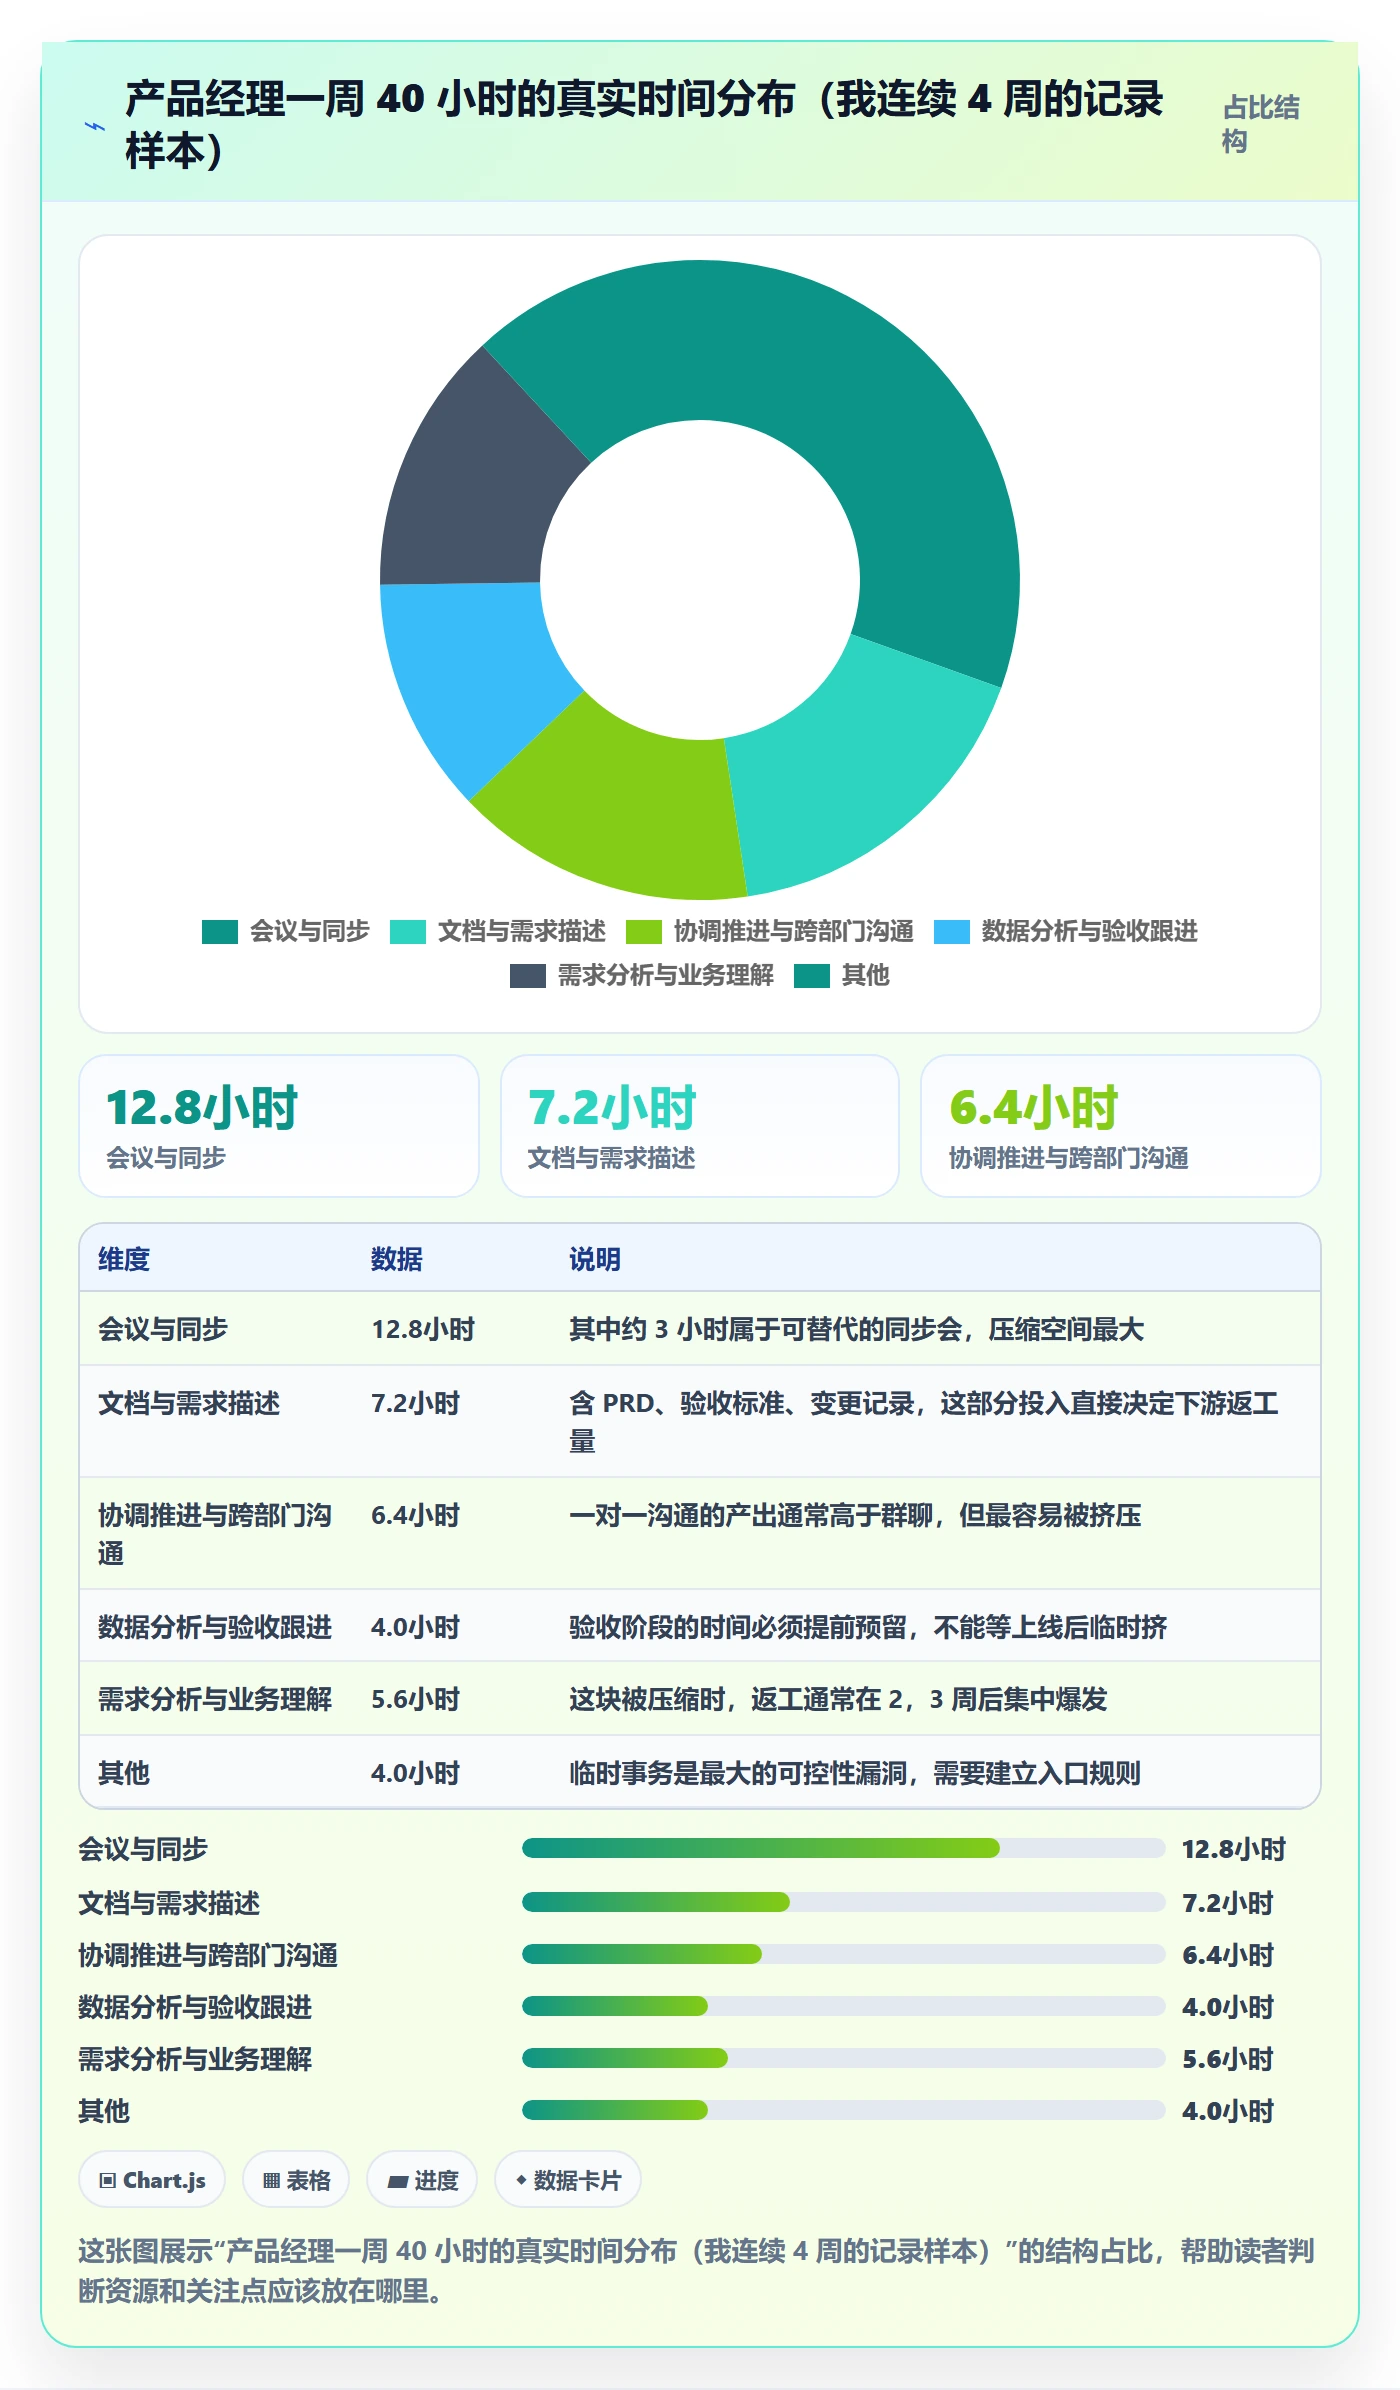The height and width of the screenshot is (2390, 1400).
Task: Click the description starting 临时事务是最大的可控性漏洞
Action: point(855,1773)
